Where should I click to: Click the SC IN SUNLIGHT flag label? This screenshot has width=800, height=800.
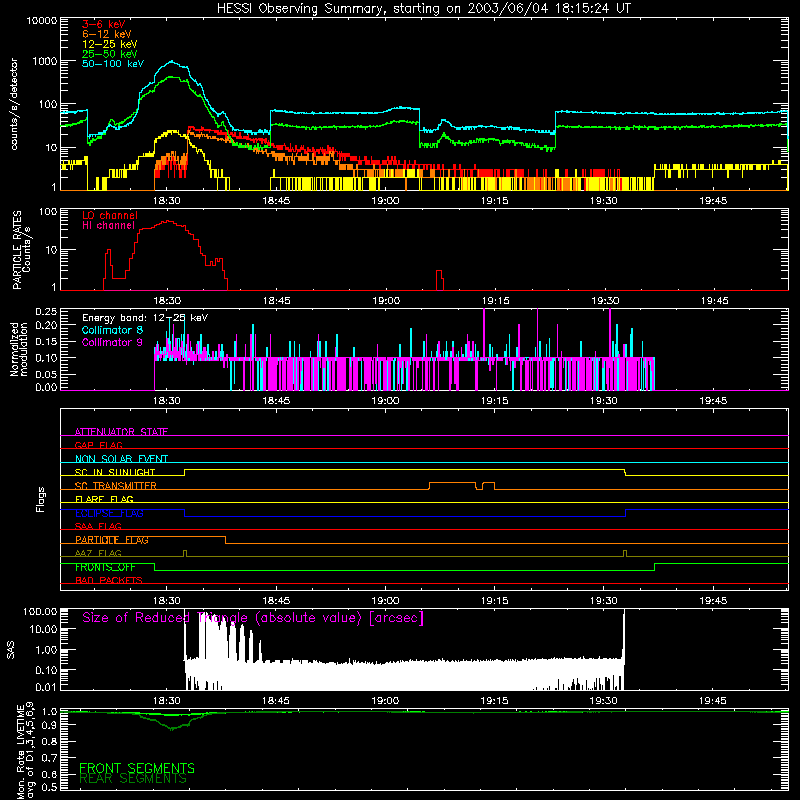115,472
